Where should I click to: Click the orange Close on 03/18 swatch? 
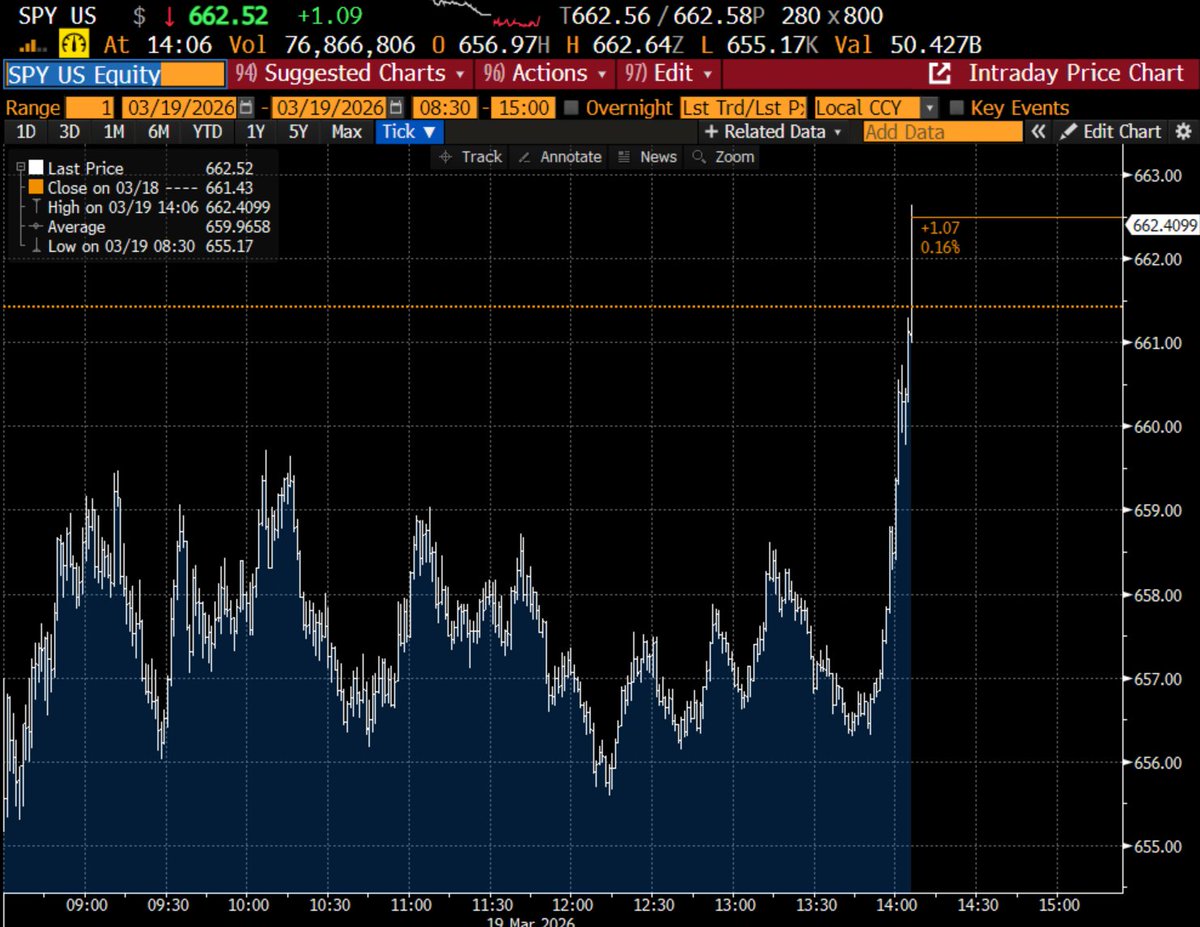point(36,188)
